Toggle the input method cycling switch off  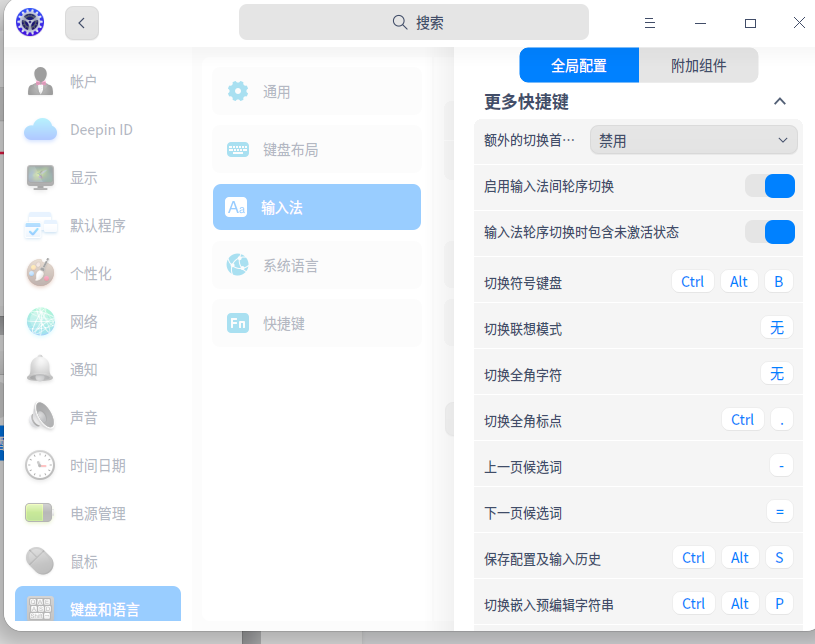[770, 186]
